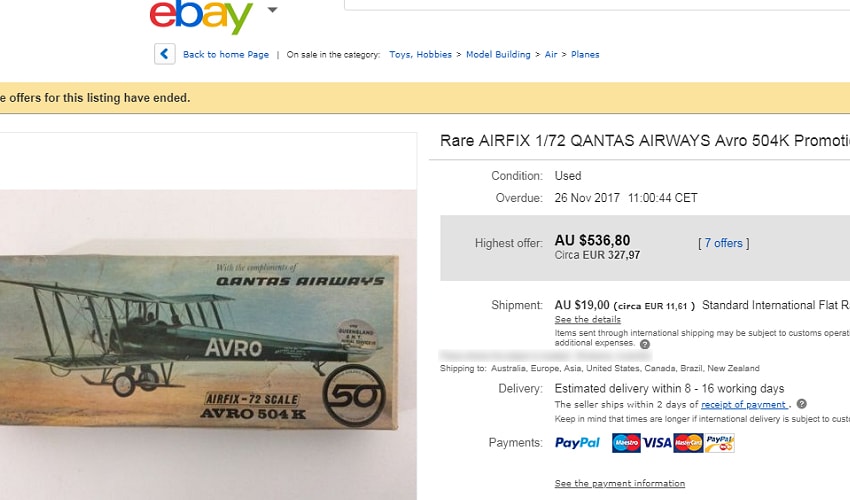See the payment information link

[620, 483]
